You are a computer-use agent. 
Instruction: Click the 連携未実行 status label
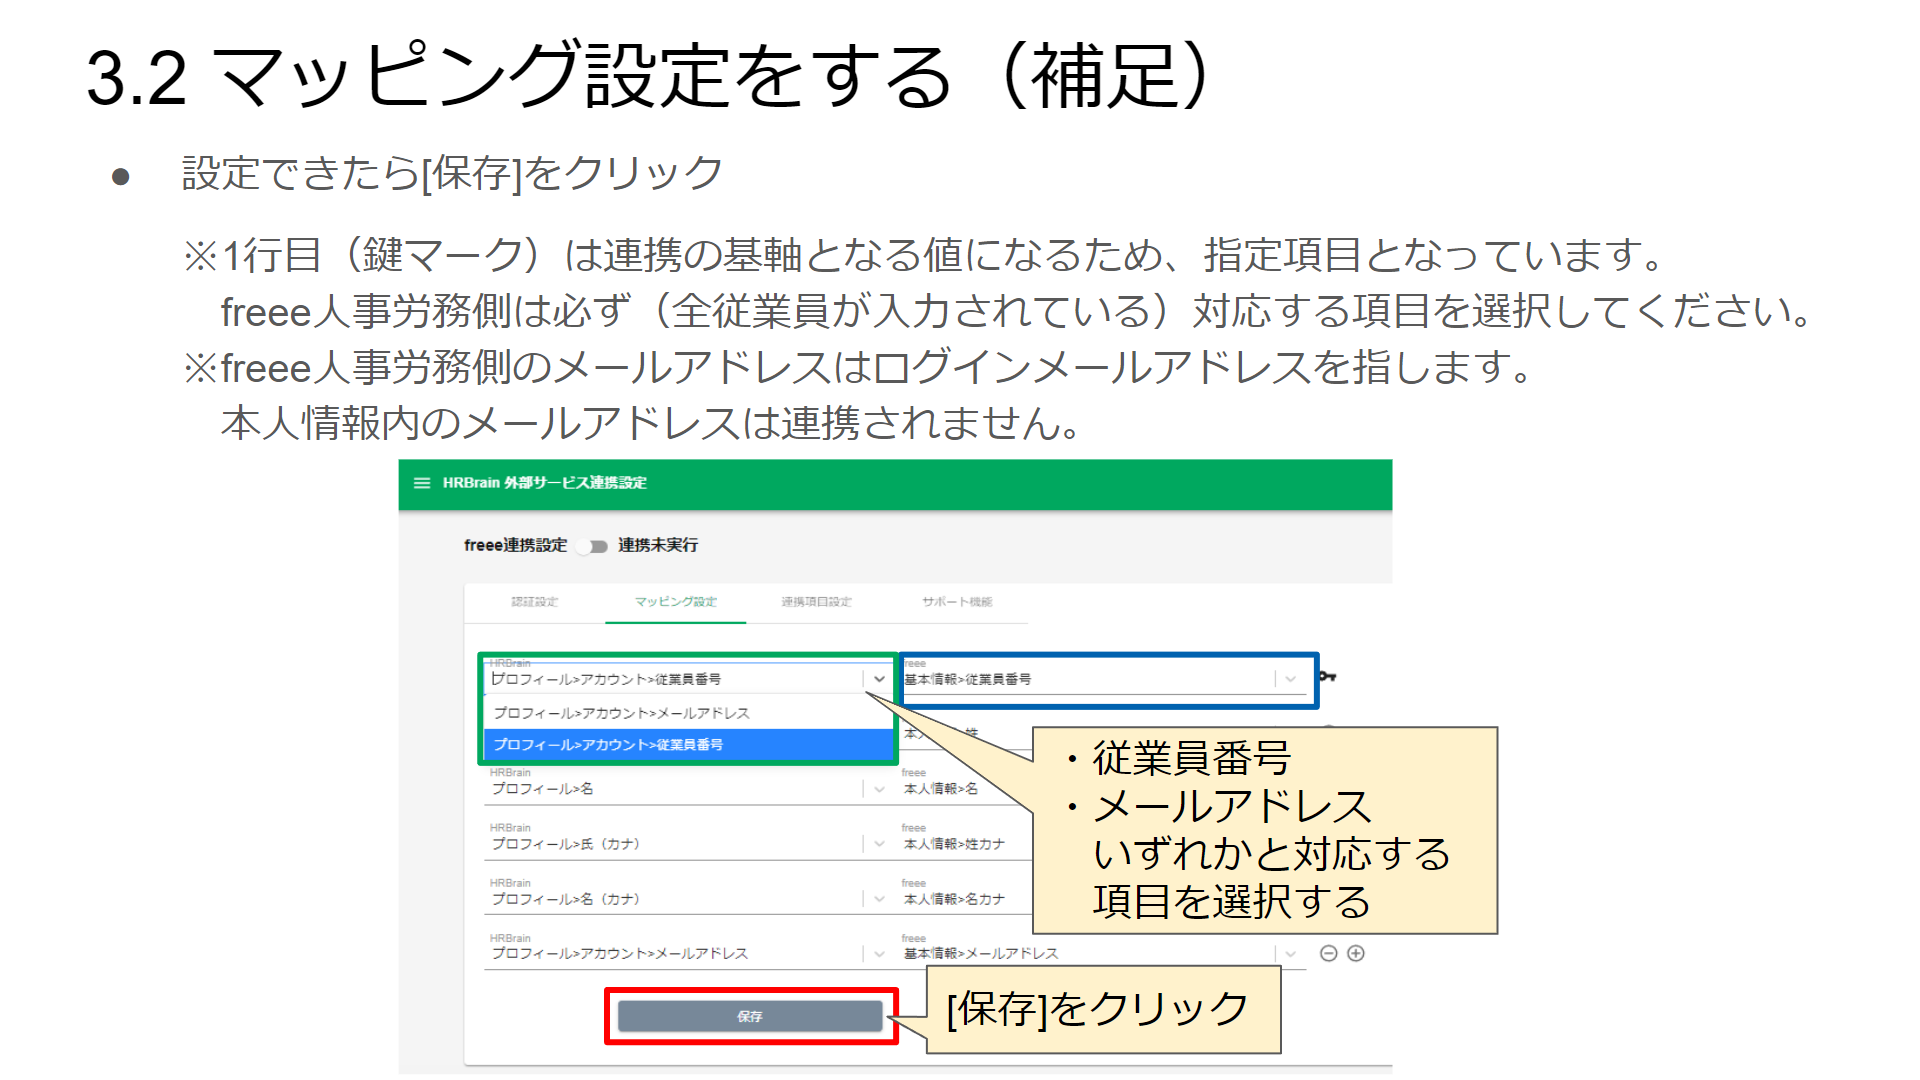click(658, 546)
